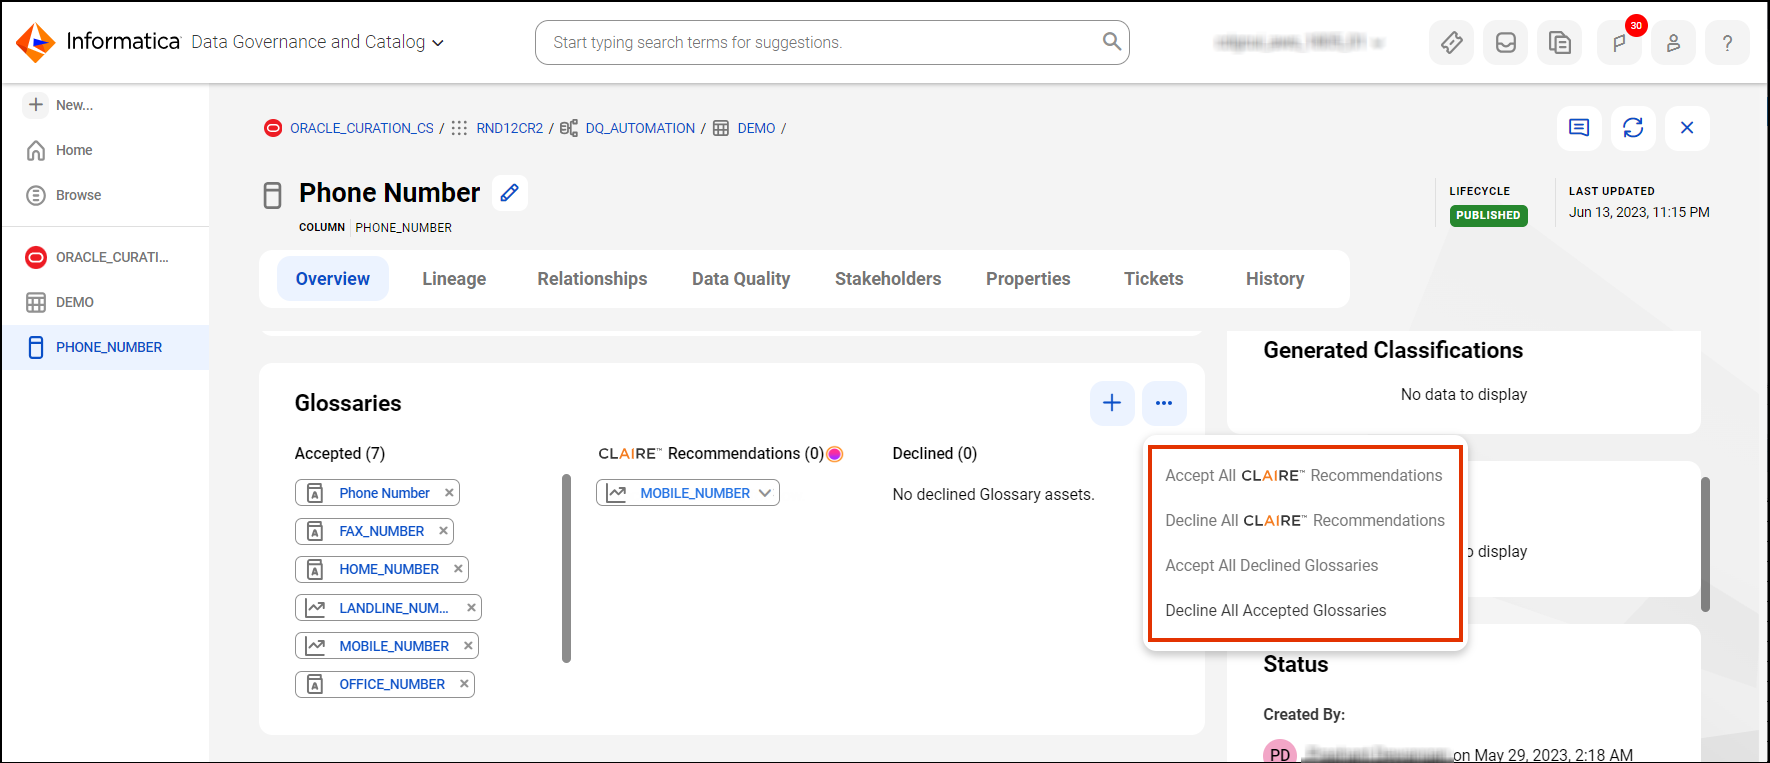Open the tag icon in the header
Viewport: 1770px width, 763px height.
[1452, 42]
